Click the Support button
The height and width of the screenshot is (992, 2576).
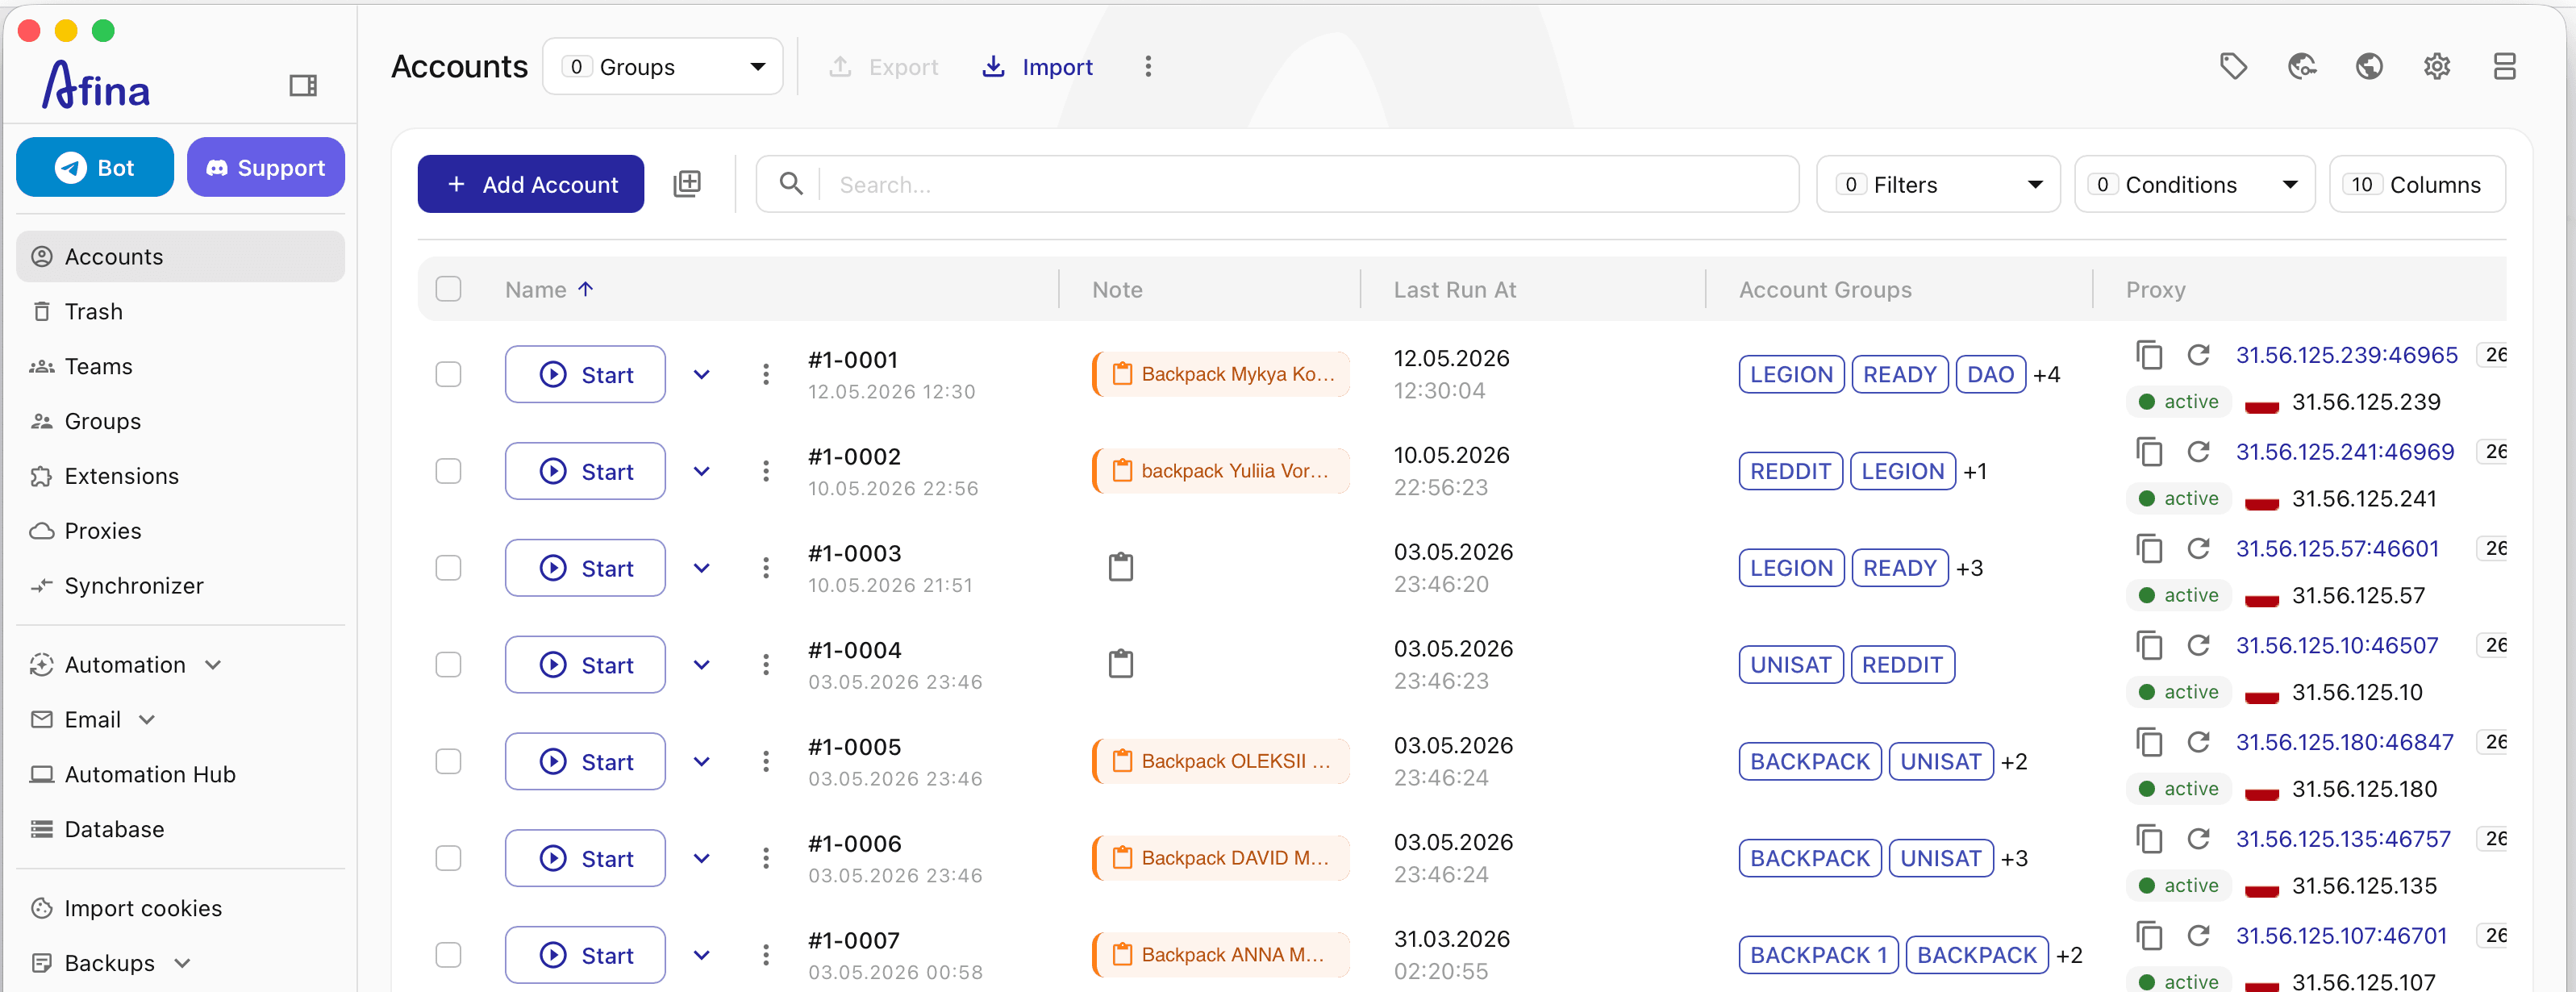(266, 168)
